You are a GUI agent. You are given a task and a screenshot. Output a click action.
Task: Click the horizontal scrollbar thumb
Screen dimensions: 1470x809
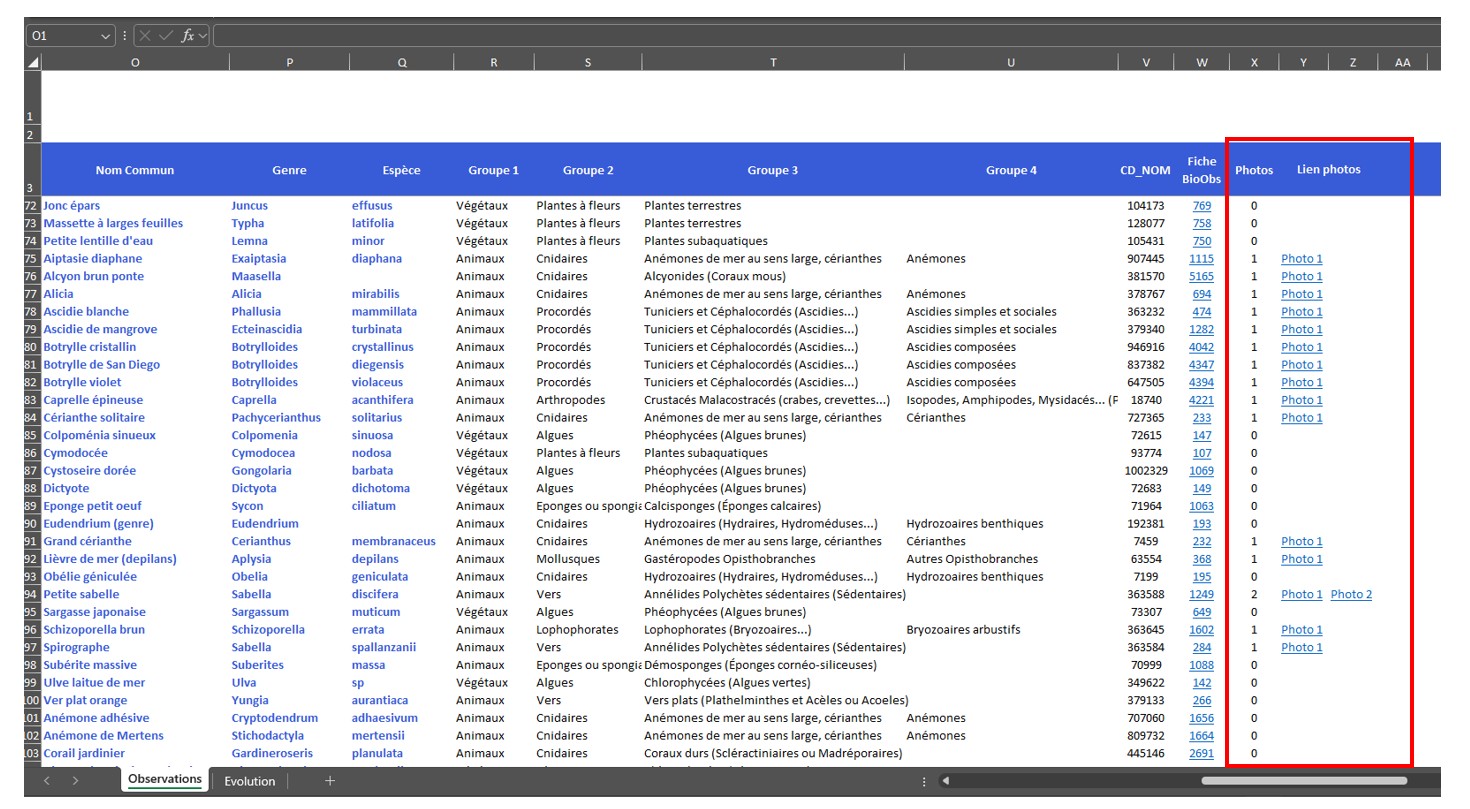coord(1303,781)
